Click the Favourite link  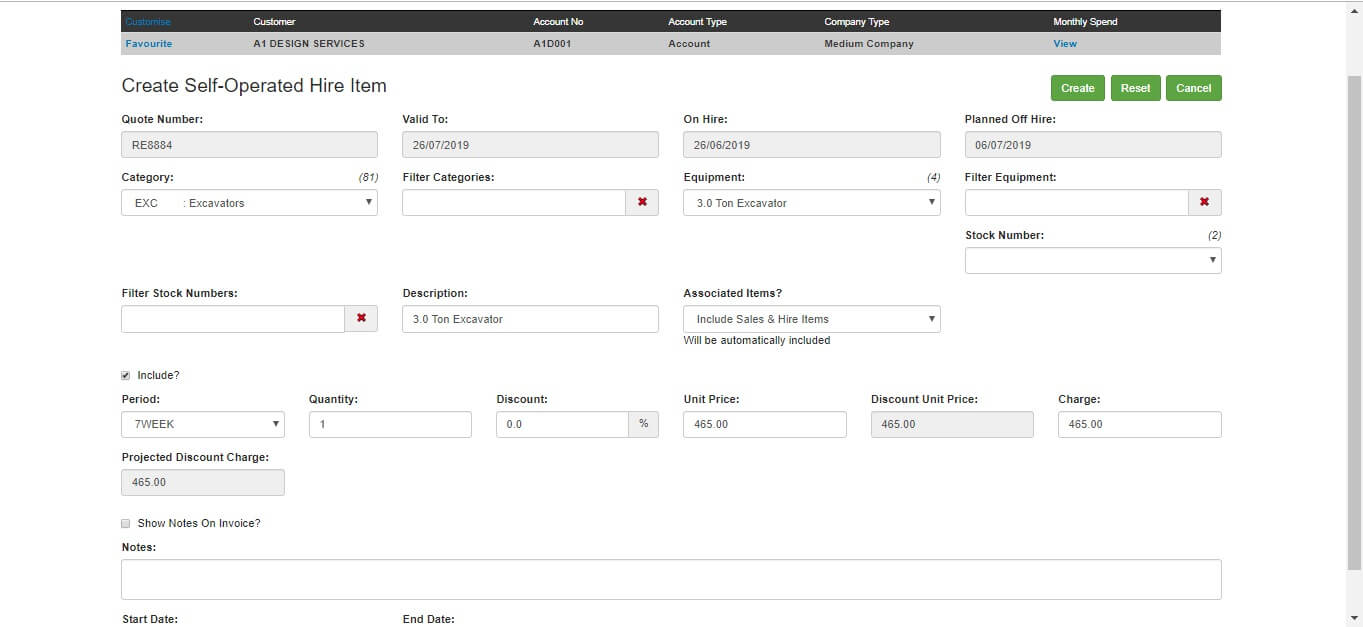click(149, 44)
